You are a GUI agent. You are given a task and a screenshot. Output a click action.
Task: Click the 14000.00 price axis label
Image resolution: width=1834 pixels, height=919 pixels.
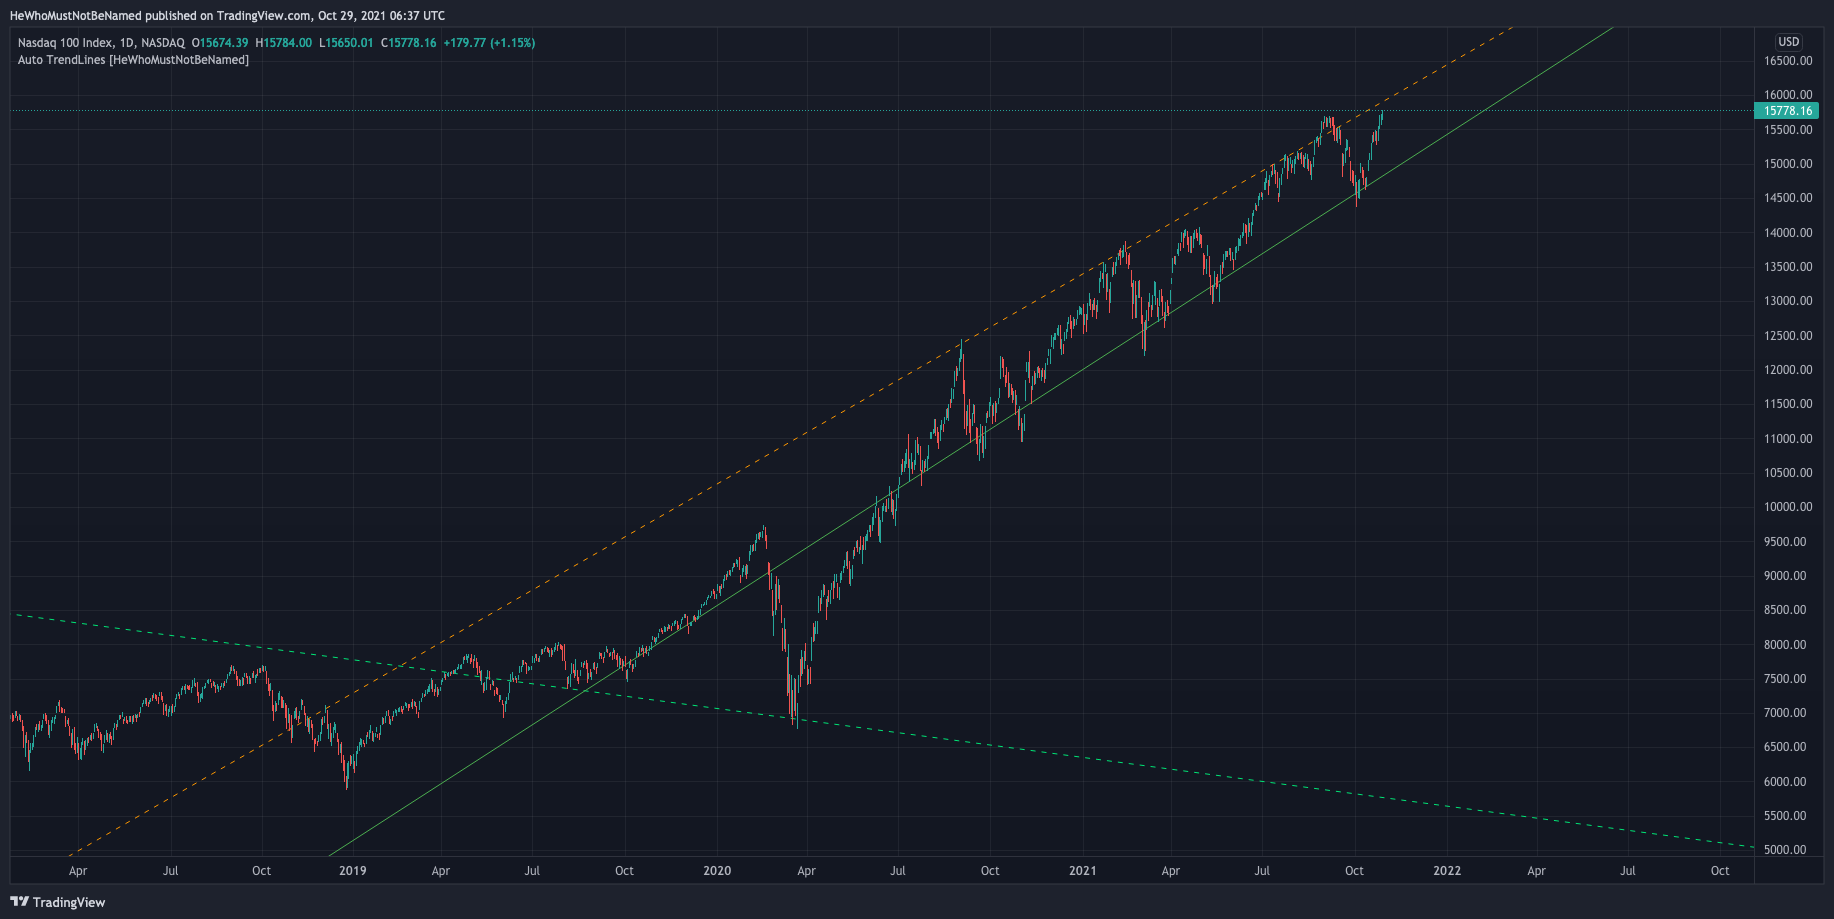[x=1788, y=233]
